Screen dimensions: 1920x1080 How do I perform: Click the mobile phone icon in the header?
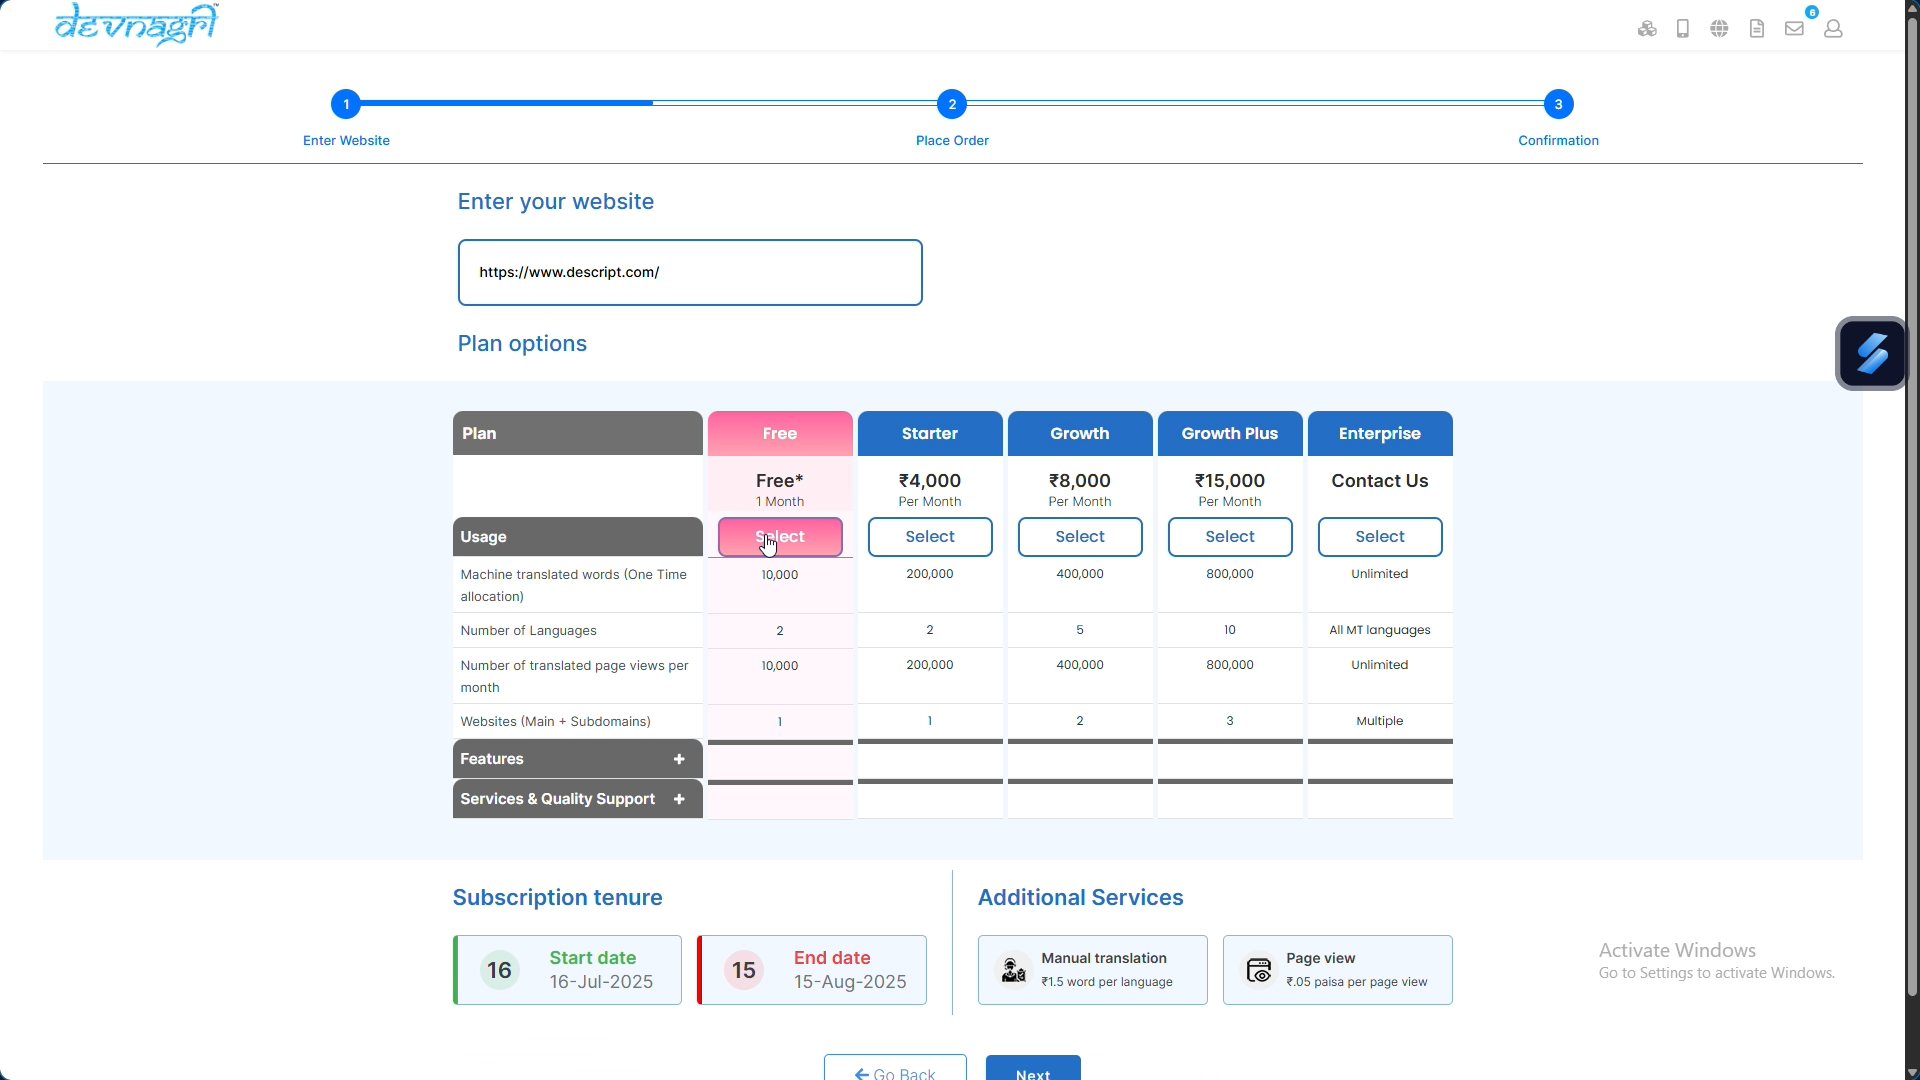click(x=1683, y=29)
